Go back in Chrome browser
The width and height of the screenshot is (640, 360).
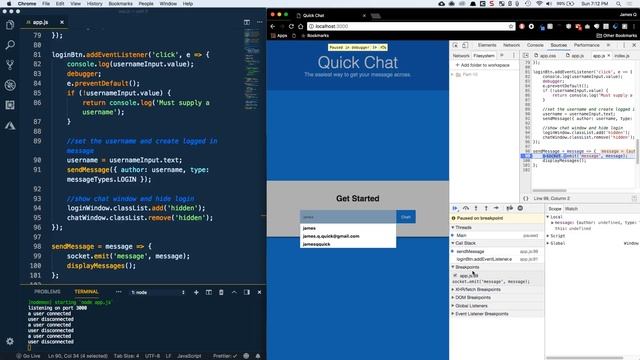point(273,26)
